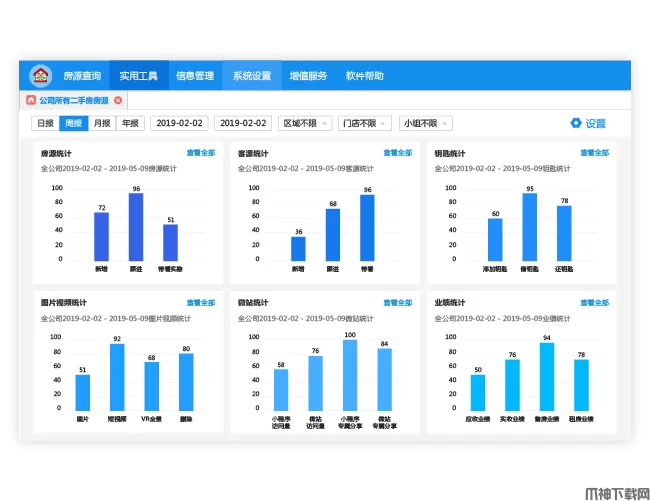Screen dimensions: 650x501
Task: Open the 房源查询 menu
Action: [x=82, y=76]
